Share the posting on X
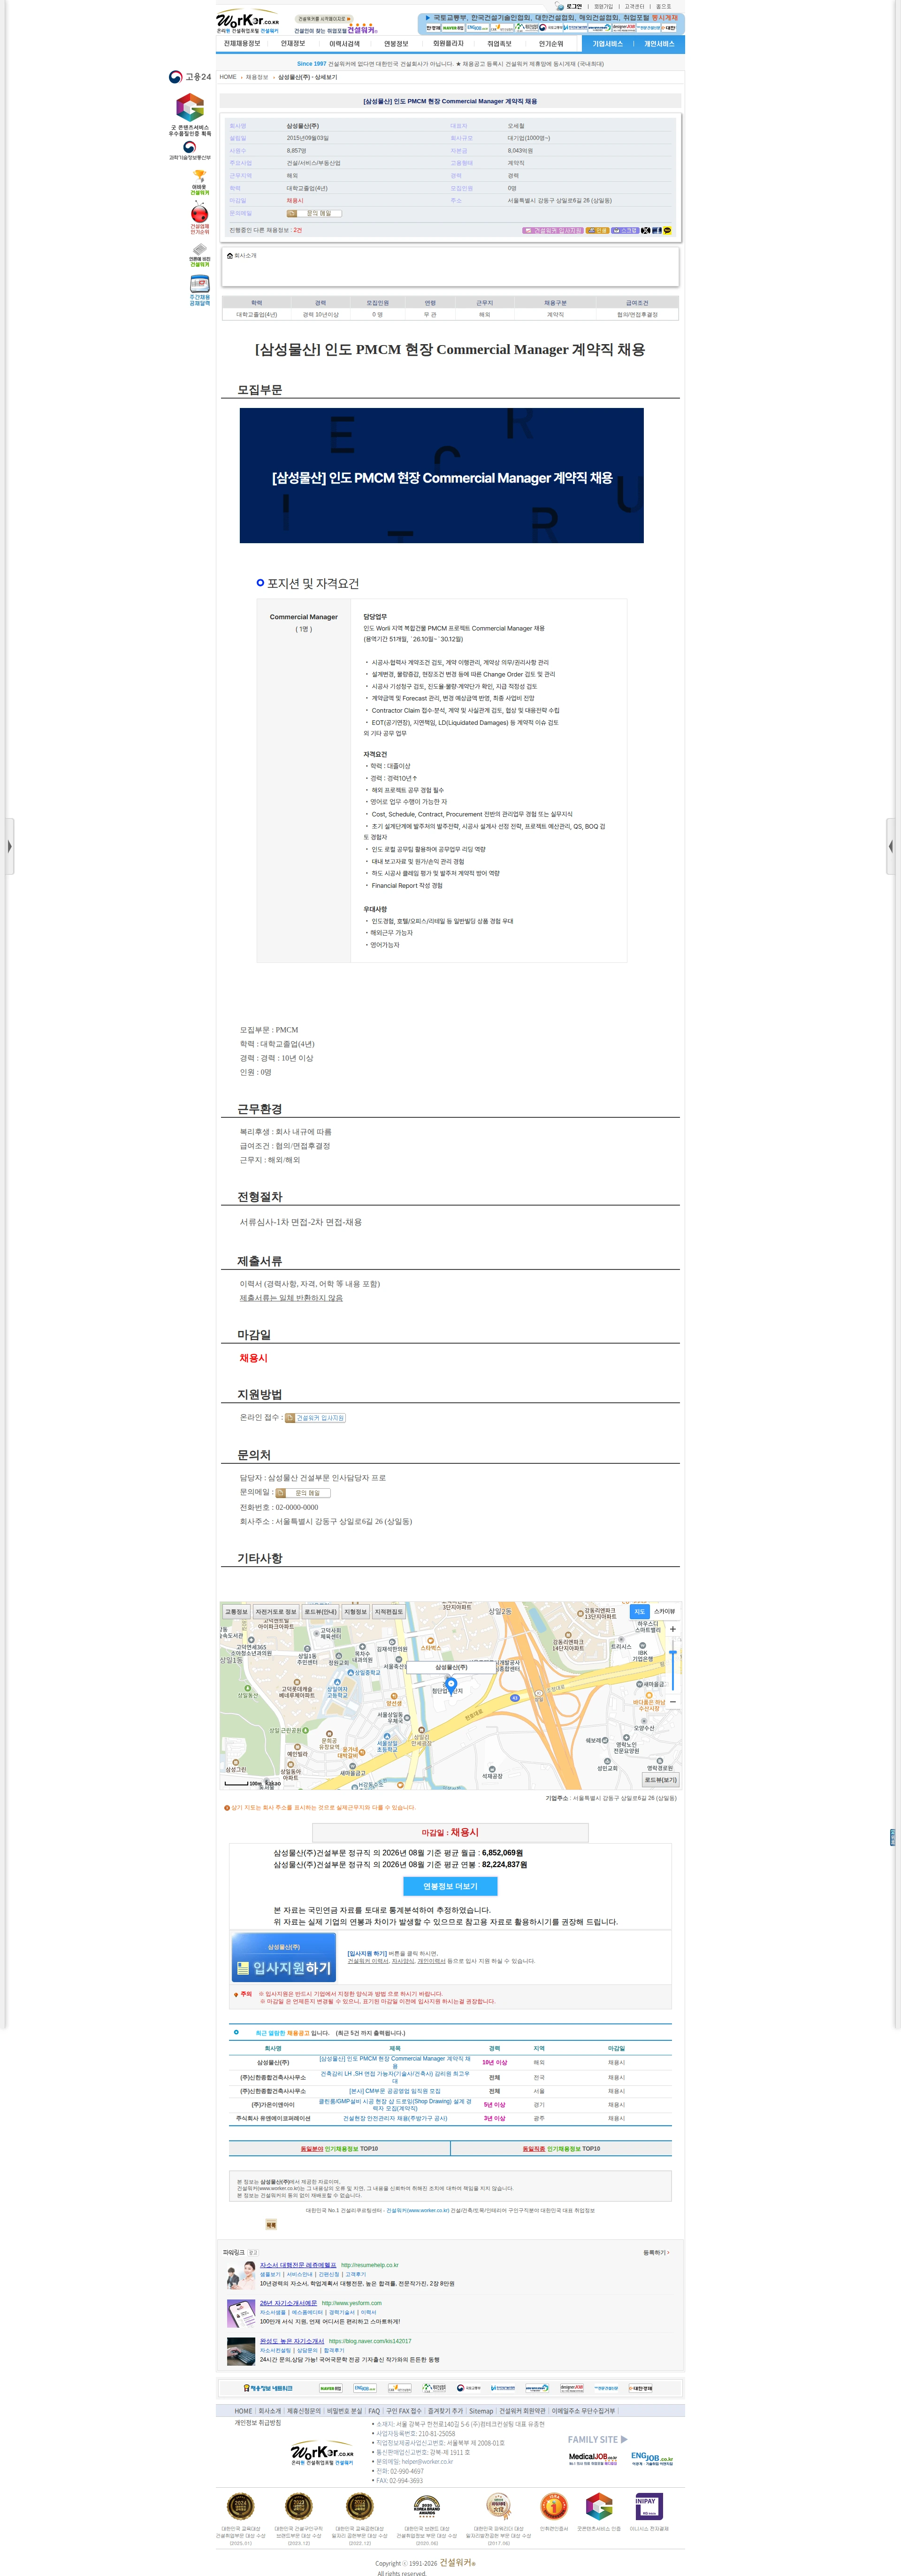Screen dimensions: 901x2576 (646, 230)
